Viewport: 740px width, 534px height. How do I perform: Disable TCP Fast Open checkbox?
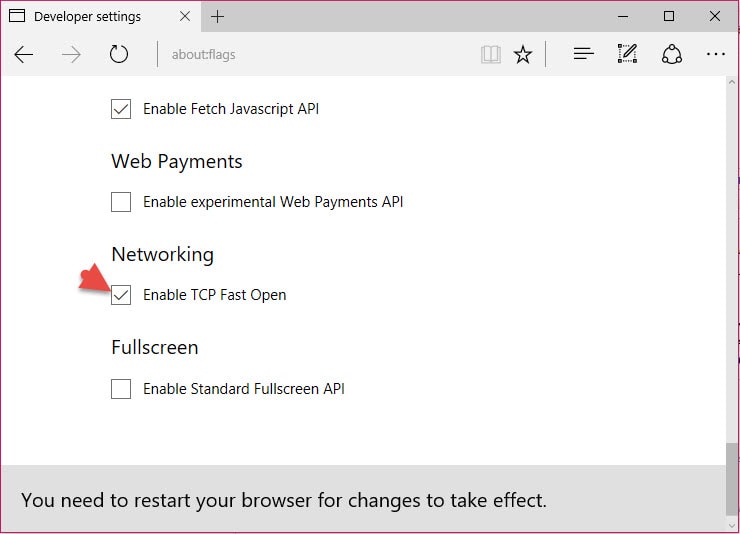pyautogui.click(x=121, y=295)
